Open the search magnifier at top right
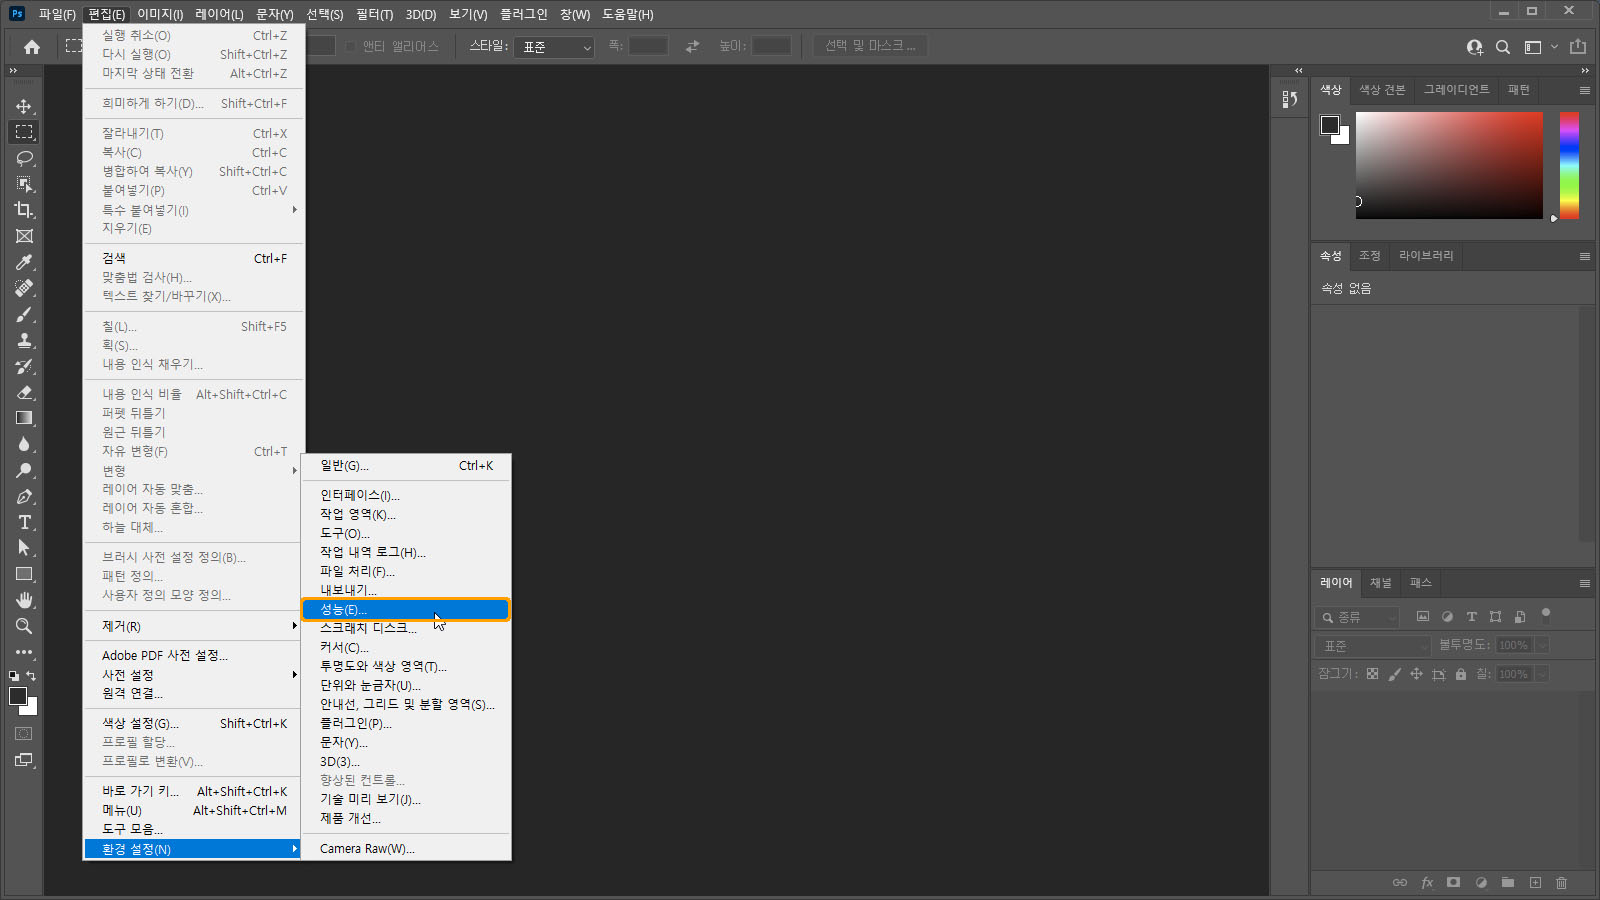The image size is (1600, 900). point(1503,47)
